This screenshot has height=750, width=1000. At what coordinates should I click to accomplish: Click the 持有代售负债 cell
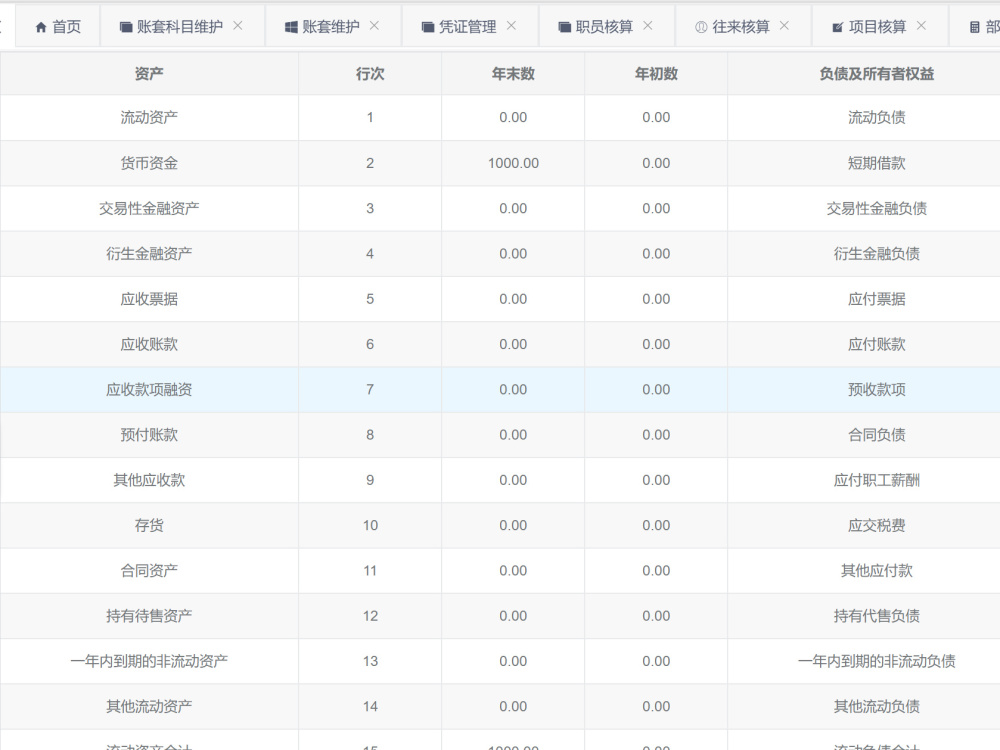click(877, 616)
